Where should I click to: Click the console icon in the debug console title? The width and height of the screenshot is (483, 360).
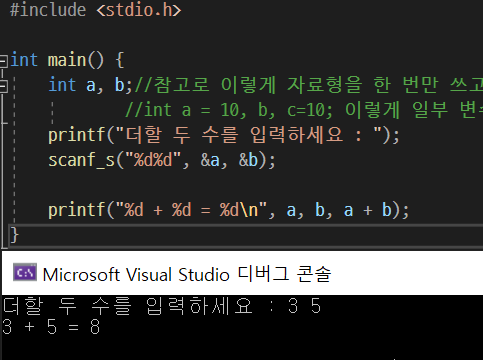(x=25, y=273)
